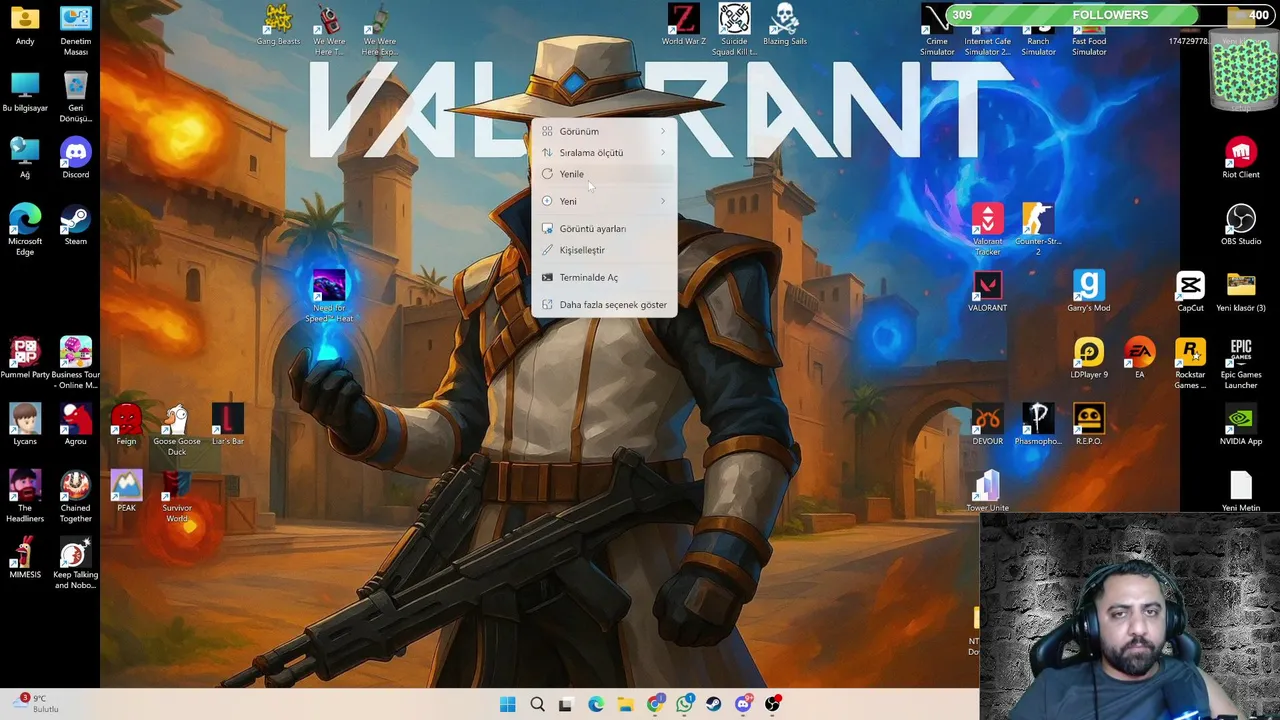Select the DEVOUR game icon
The image size is (1280, 720).
(x=987, y=426)
